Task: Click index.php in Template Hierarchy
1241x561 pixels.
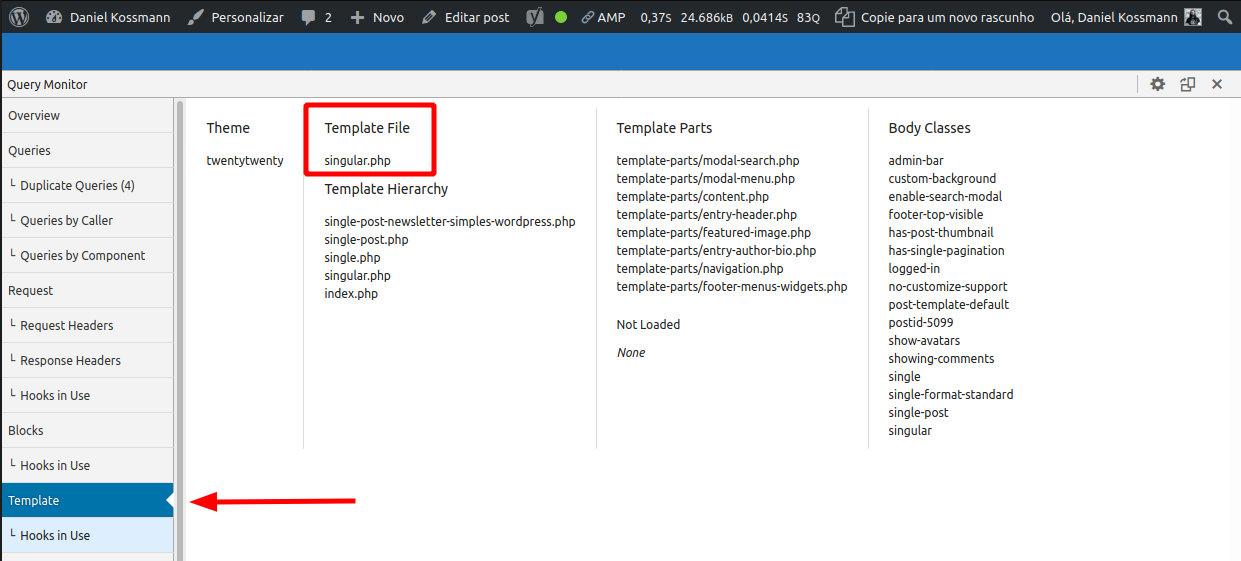Action: [351, 294]
